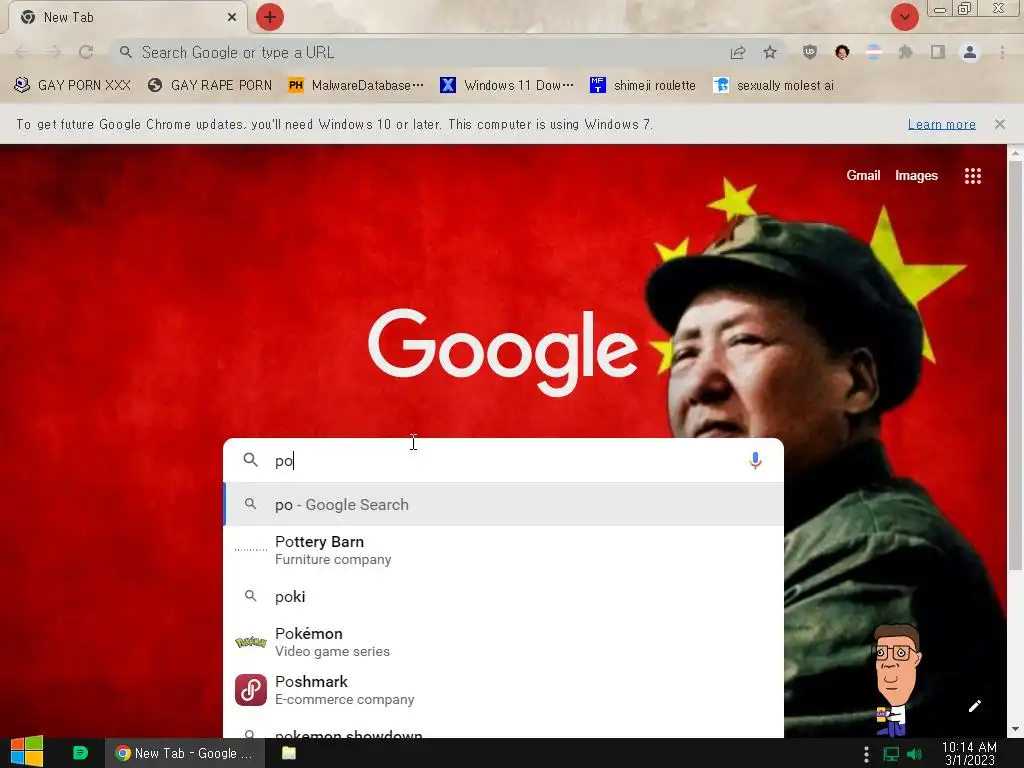This screenshot has width=1024, height=768.
Task: Open the Windows Start menu
Action: pyautogui.click(x=27, y=753)
